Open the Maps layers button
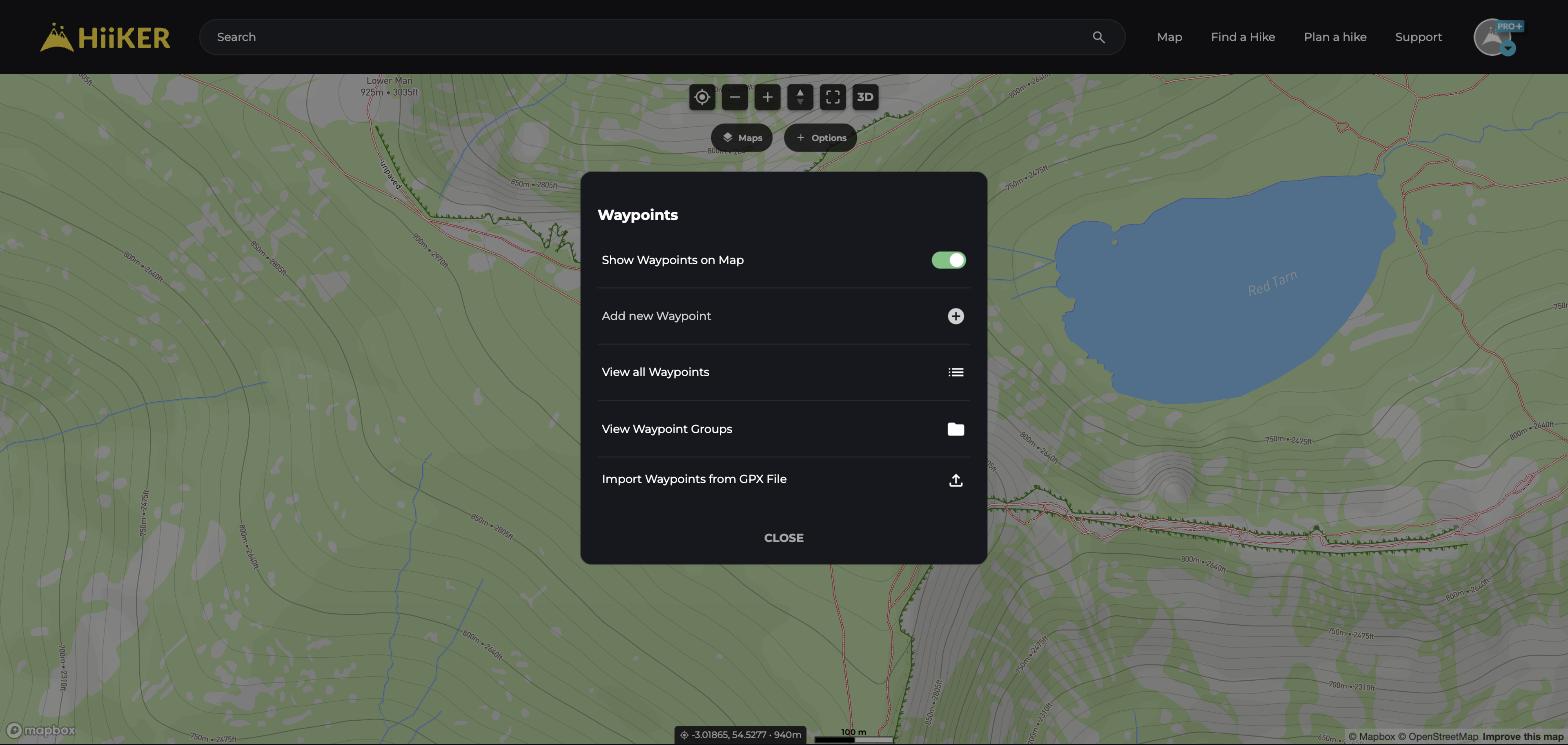Viewport: 1568px width, 745px height. click(x=742, y=138)
